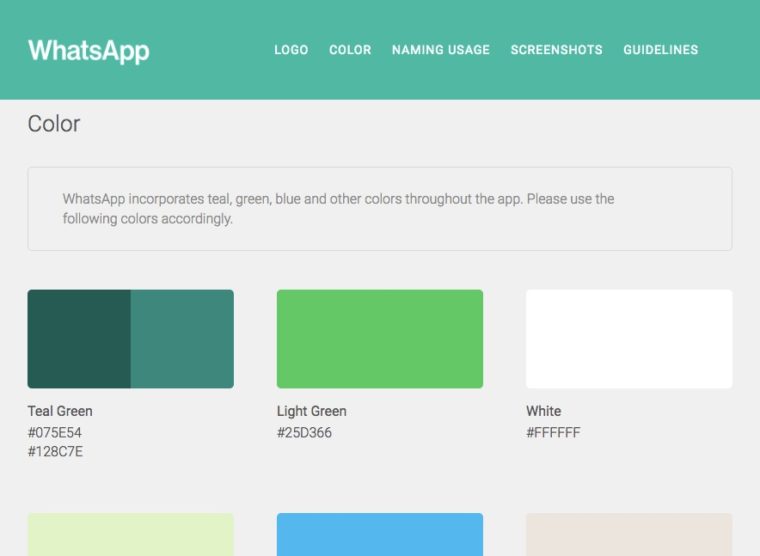Click the #075E54 hex code
The height and width of the screenshot is (556, 760).
[x=55, y=432]
